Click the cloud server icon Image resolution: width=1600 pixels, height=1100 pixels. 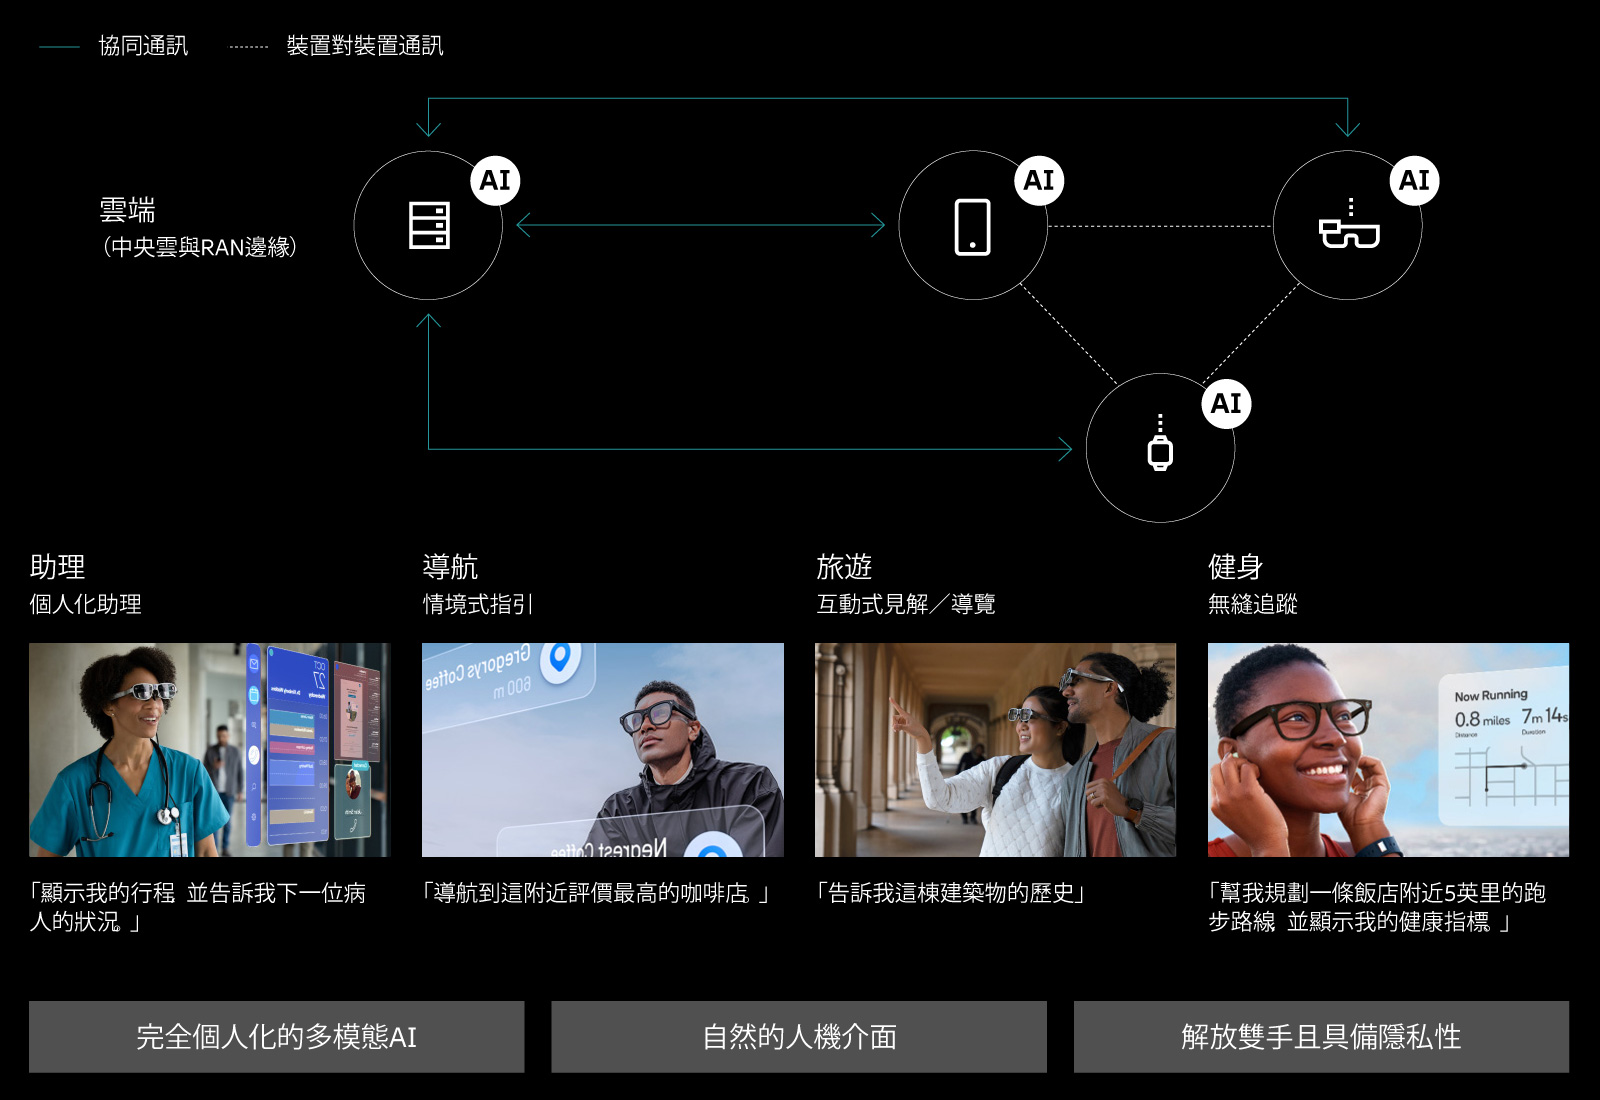point(429,225)
